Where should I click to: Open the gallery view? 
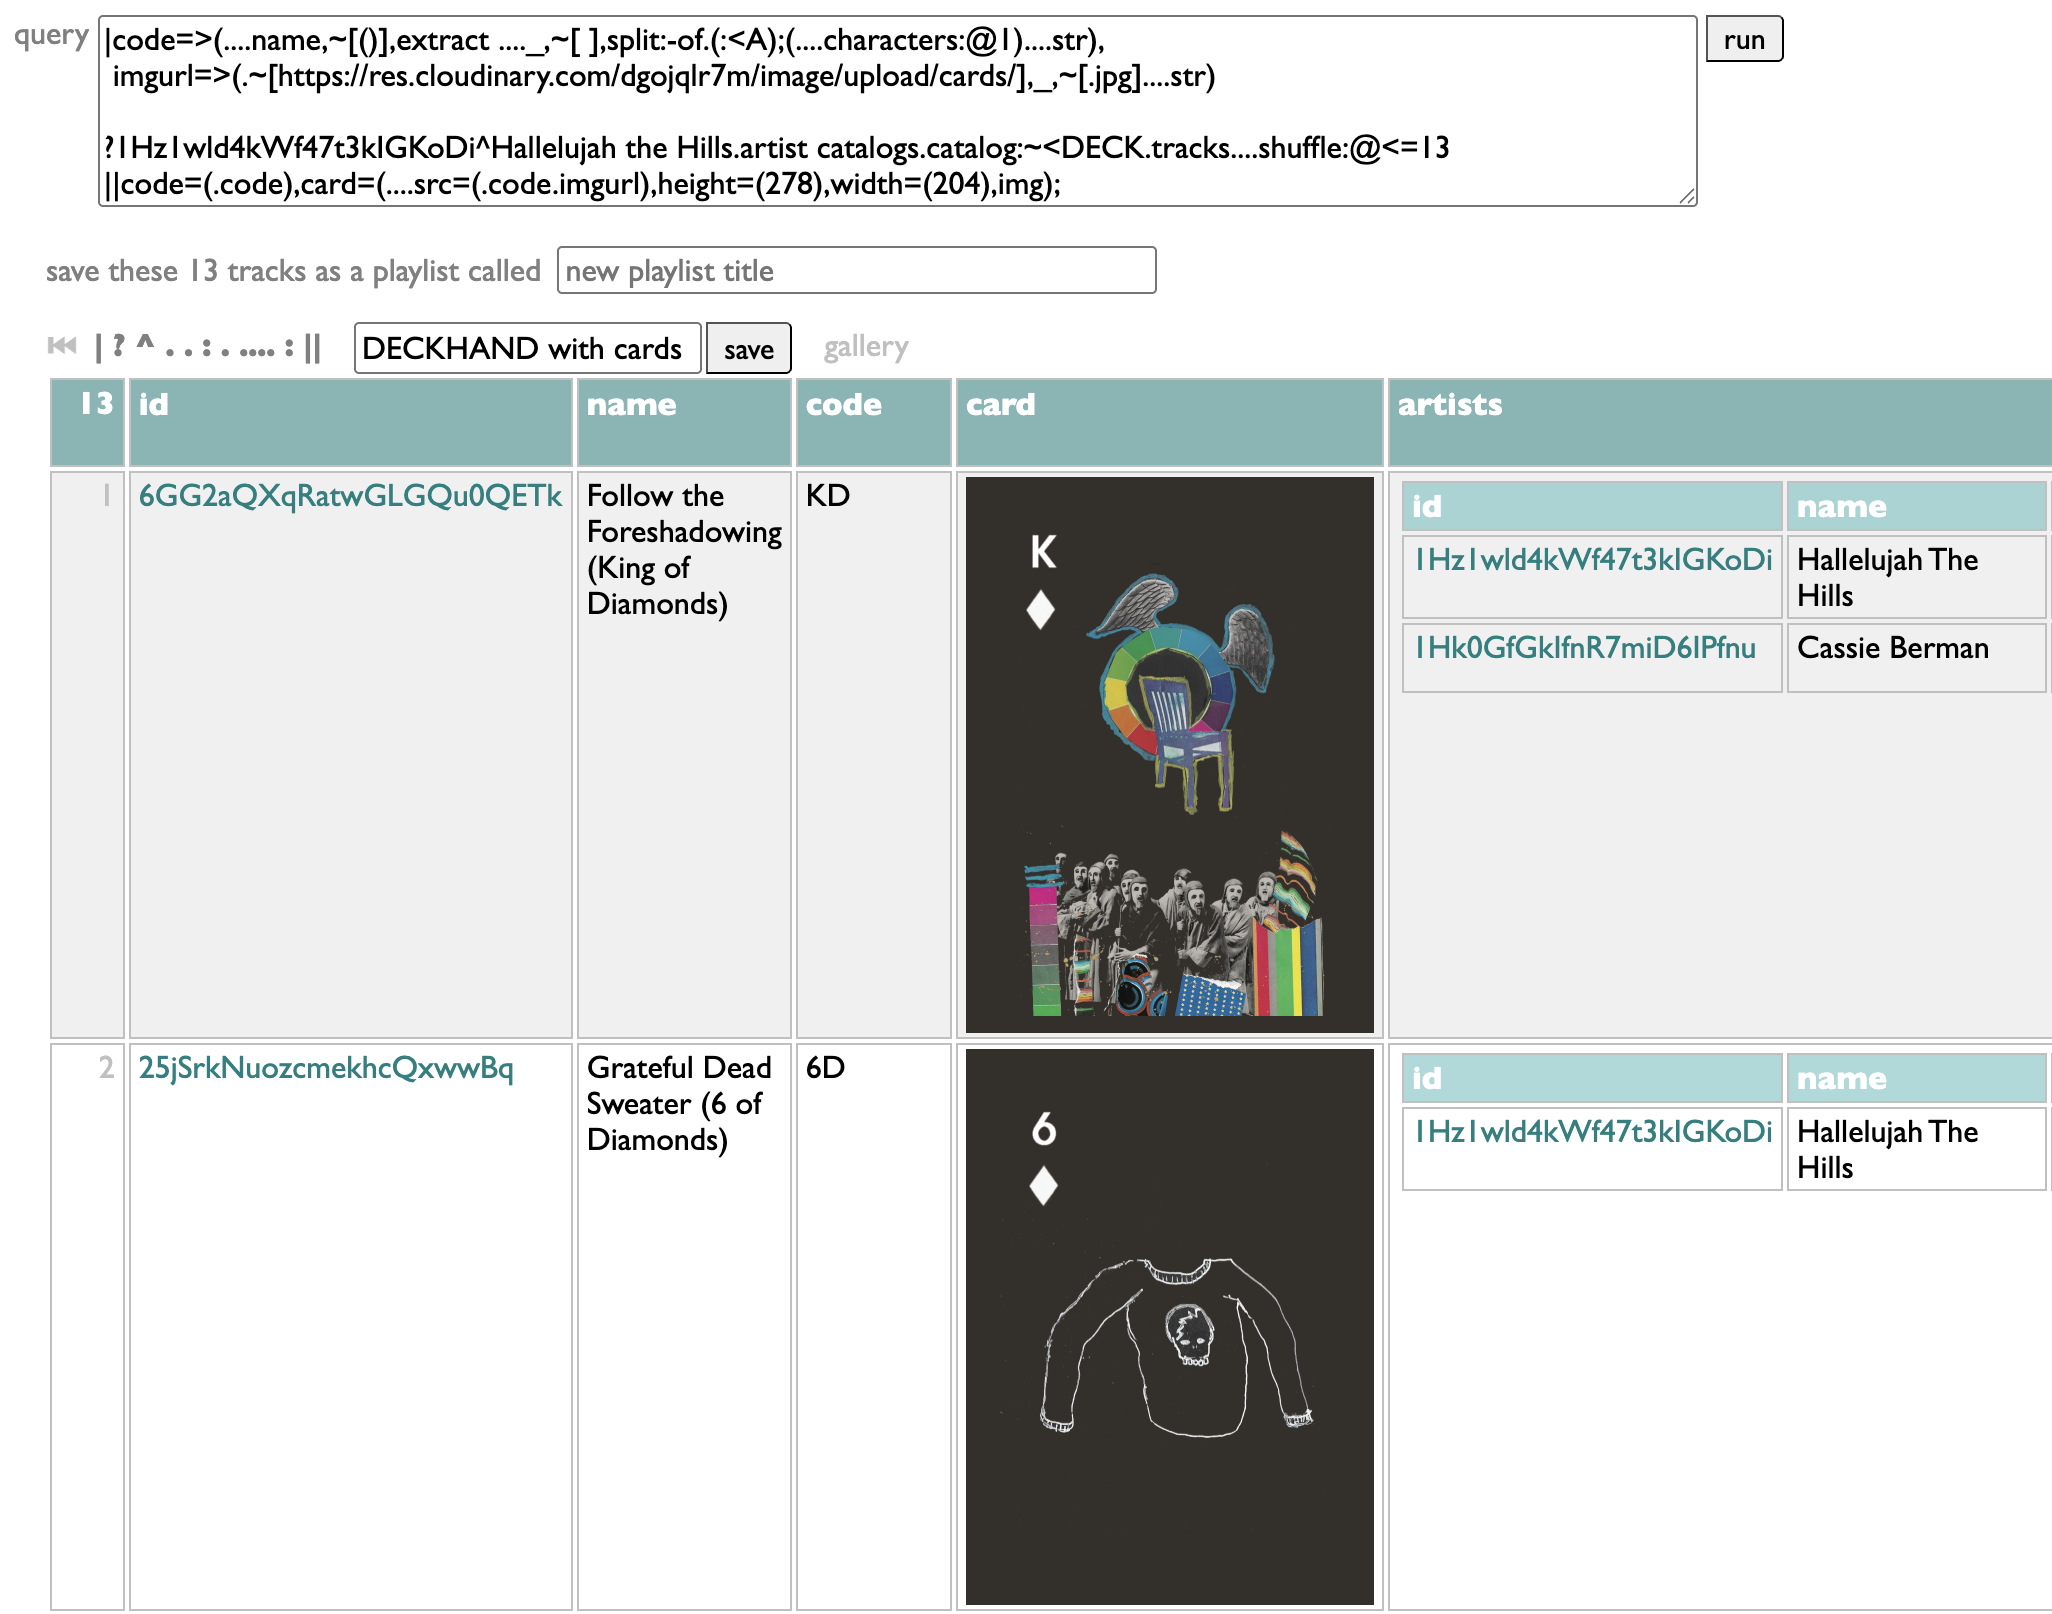865,348
